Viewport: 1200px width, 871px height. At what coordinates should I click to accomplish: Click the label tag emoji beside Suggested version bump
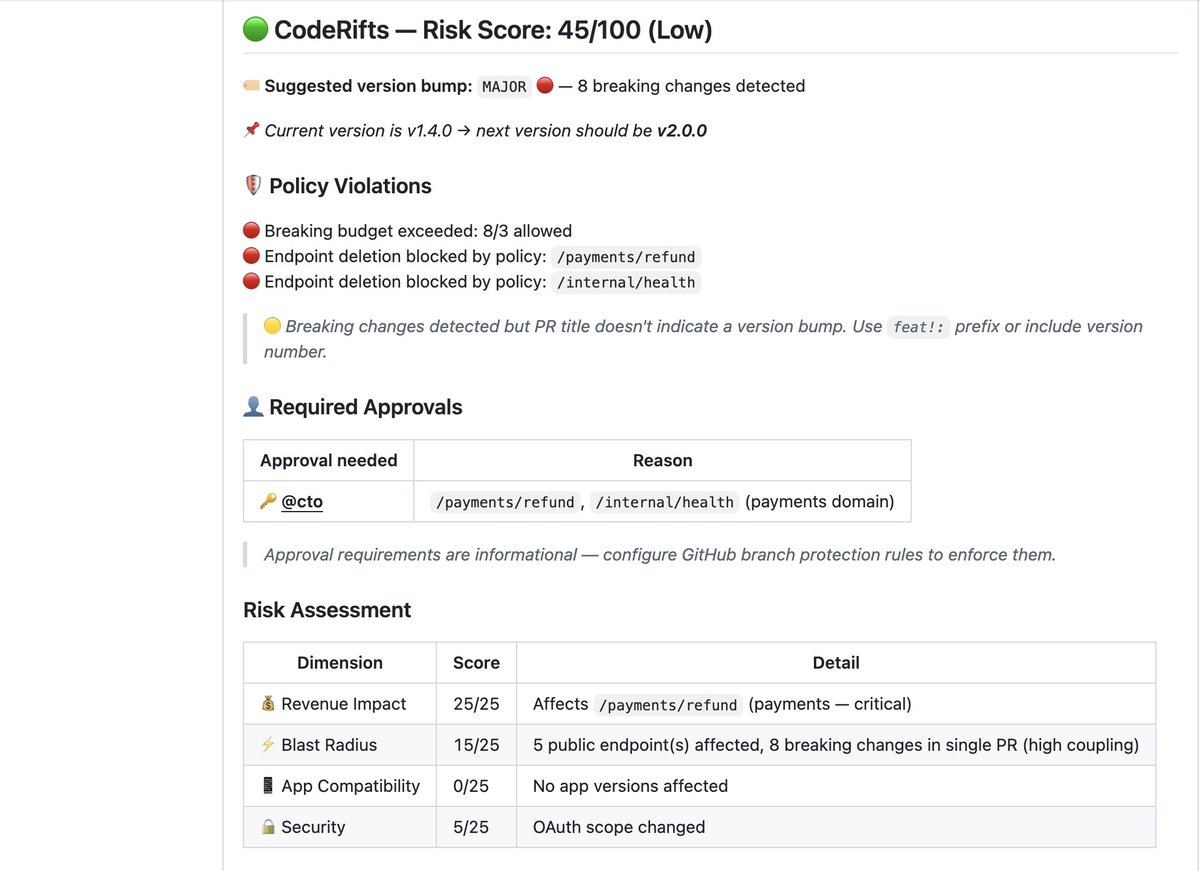click(x=252, y=86)
